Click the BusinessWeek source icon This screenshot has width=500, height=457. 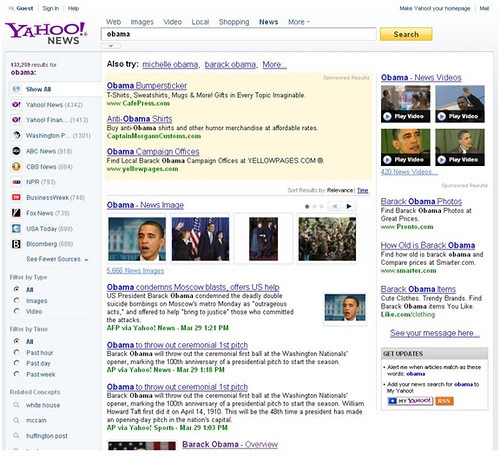click(16, 197)
